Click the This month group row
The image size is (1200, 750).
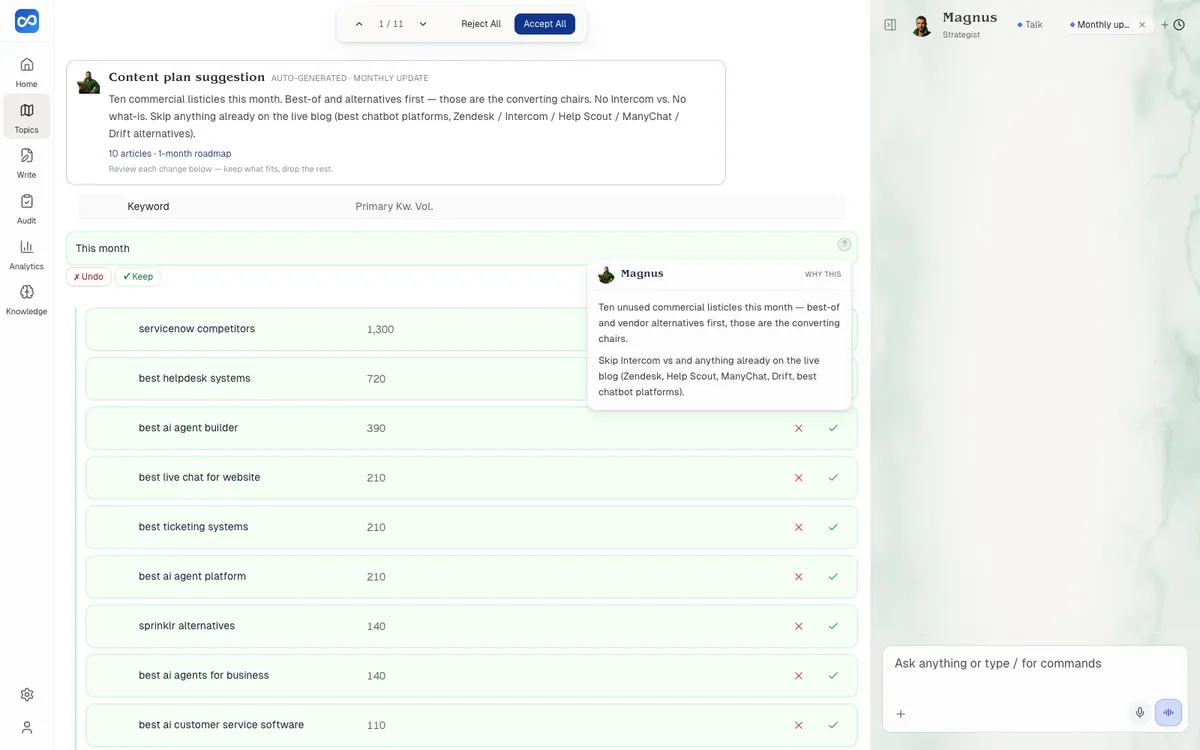tap(461, 248)
